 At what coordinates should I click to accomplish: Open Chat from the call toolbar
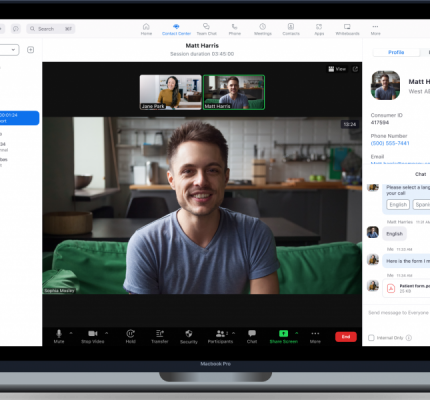click(x=252, y=336)
